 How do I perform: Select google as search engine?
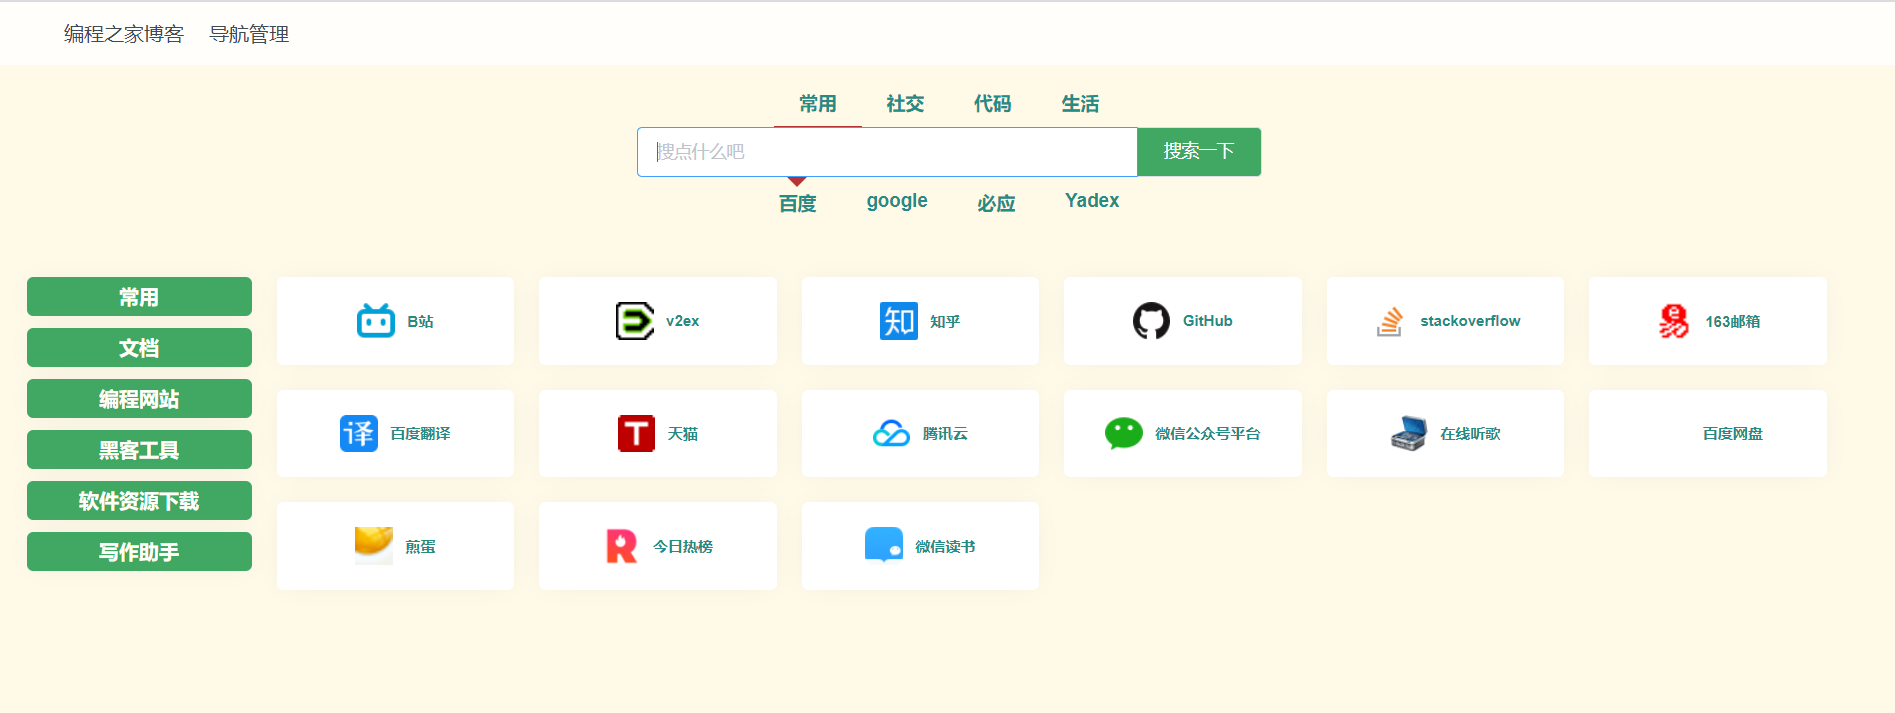[x=897, y=201]
